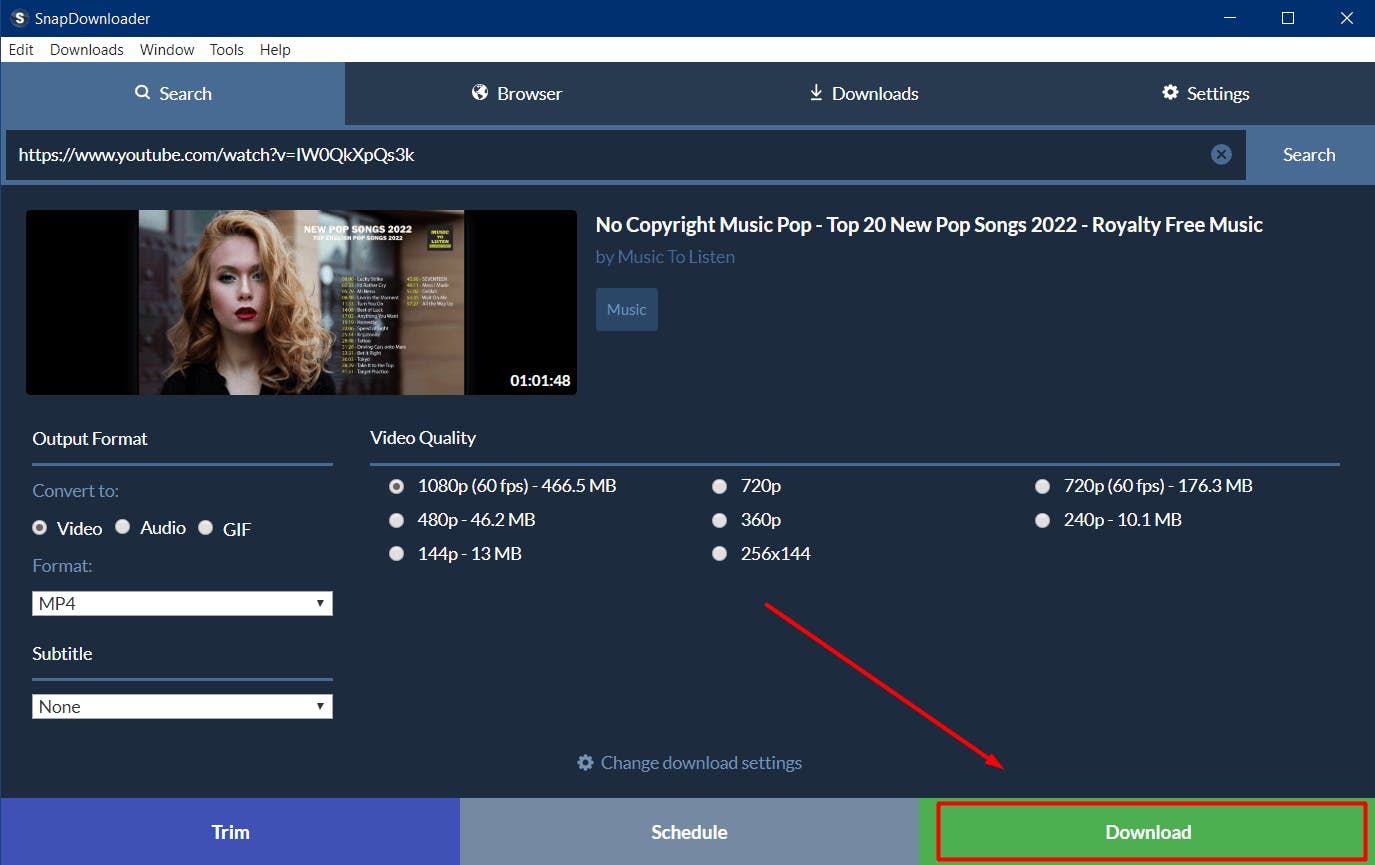Click the Music tag button
1375x865 pixels.
click(x=627, y=309)
